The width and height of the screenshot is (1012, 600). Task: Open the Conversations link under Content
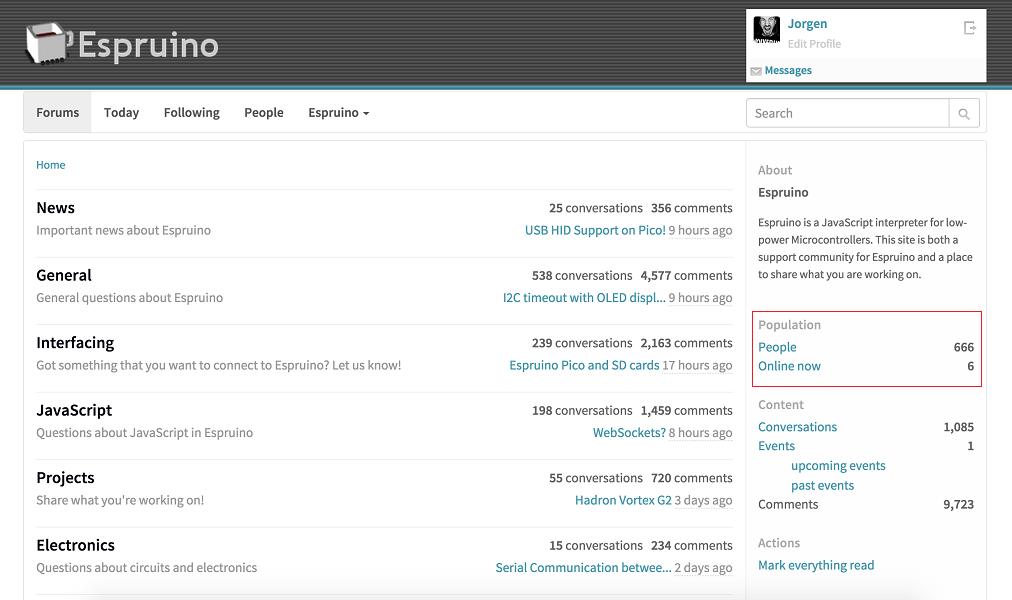tap(797, 427)
